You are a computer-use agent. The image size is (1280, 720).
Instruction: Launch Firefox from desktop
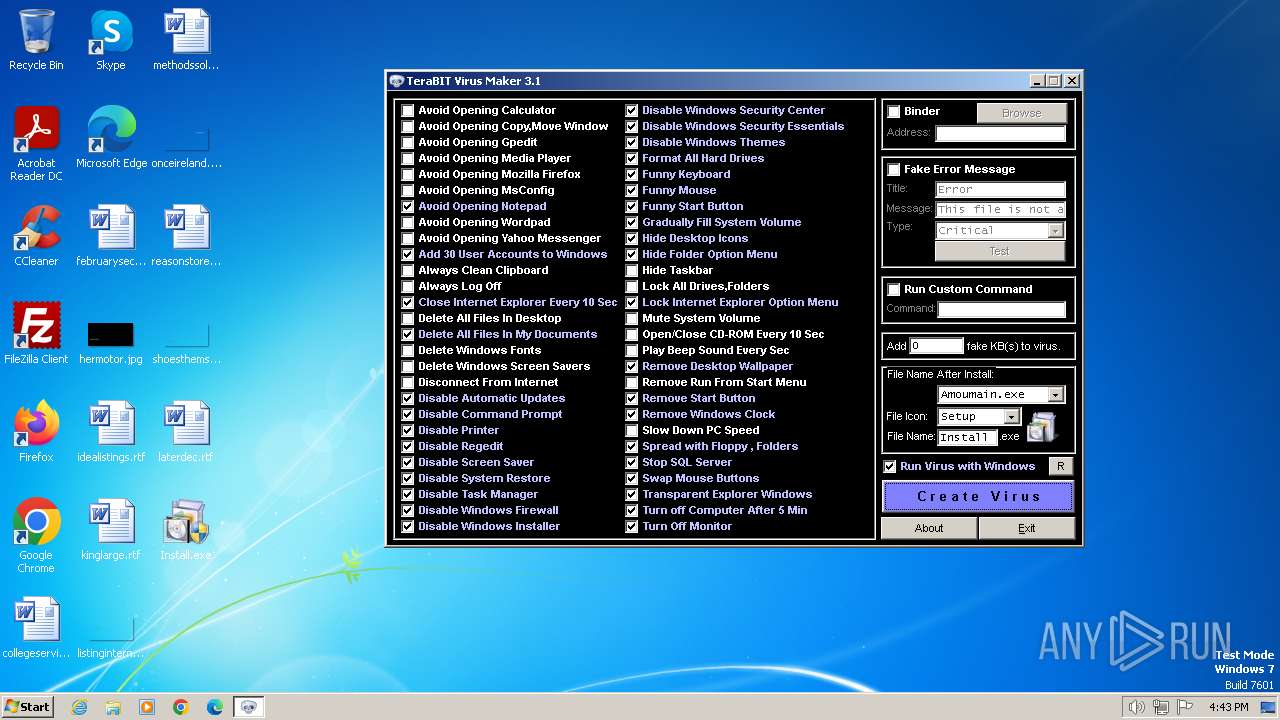pos(36,431)
